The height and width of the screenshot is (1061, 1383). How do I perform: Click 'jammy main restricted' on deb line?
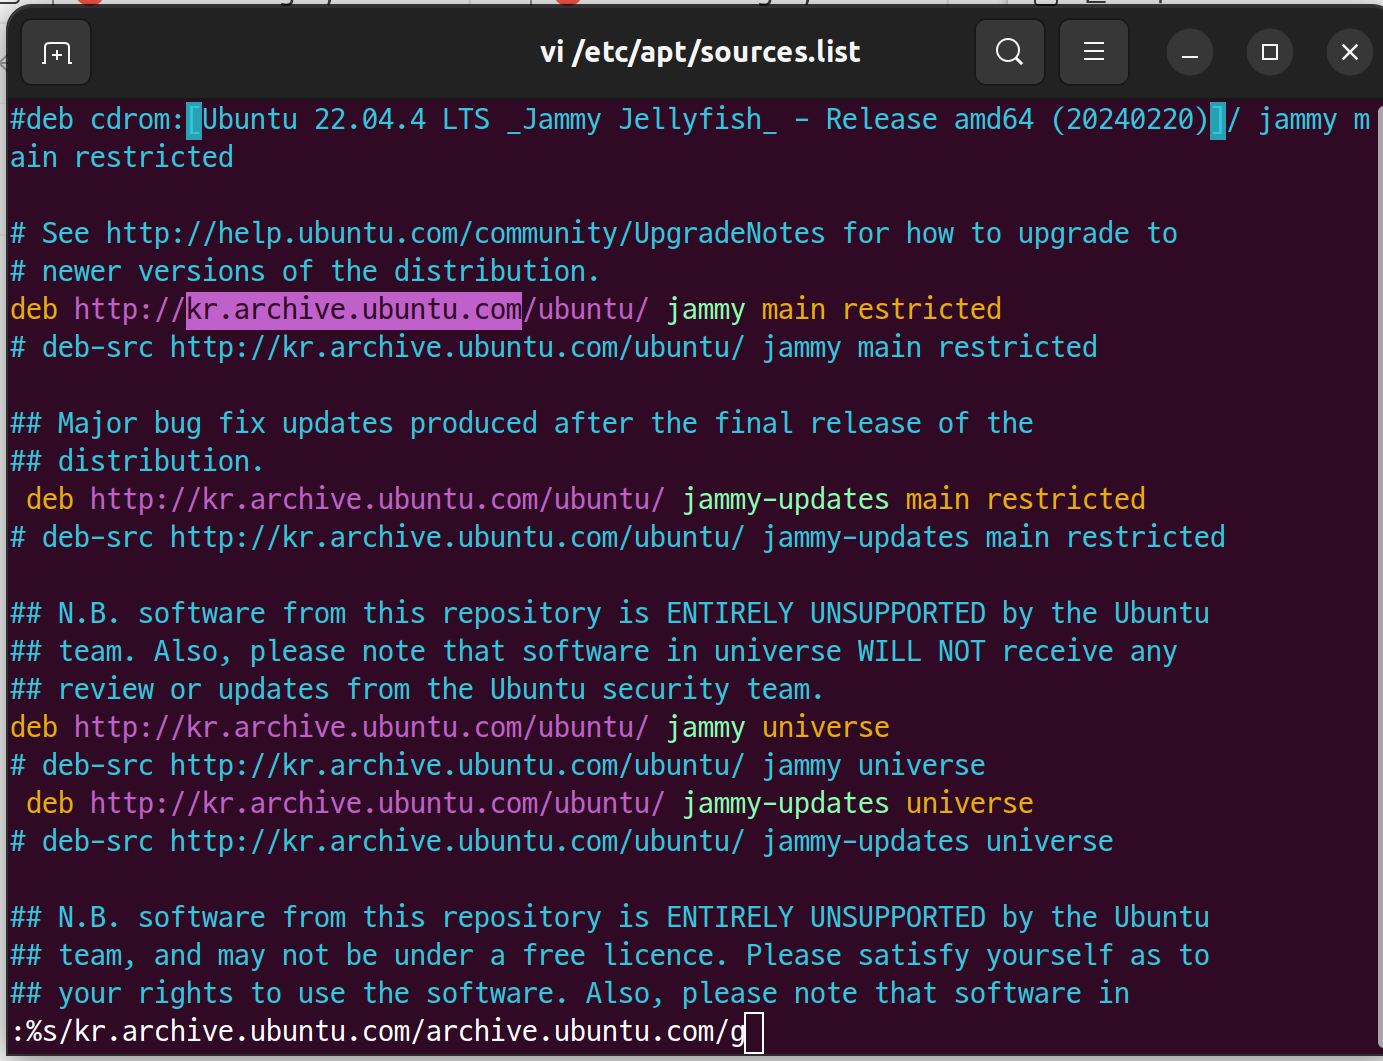834,310
